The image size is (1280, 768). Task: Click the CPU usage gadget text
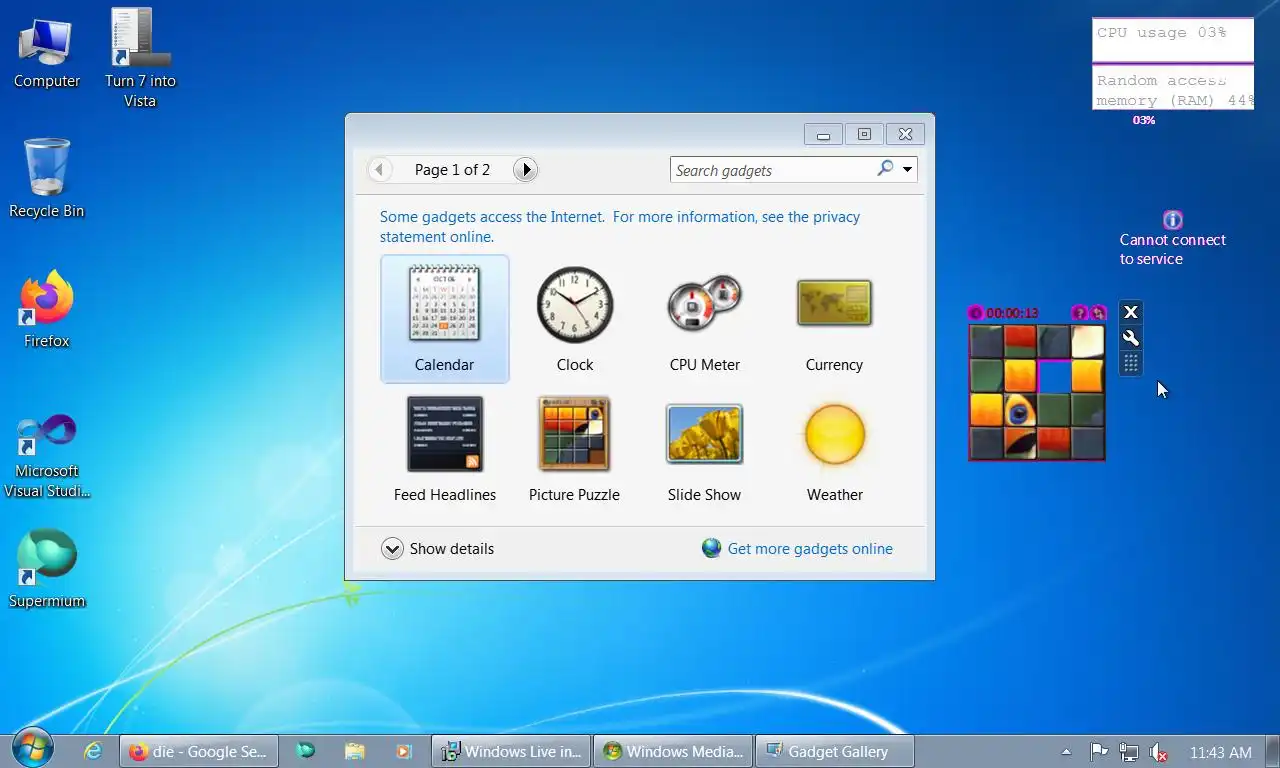(x=1161, y=33)
